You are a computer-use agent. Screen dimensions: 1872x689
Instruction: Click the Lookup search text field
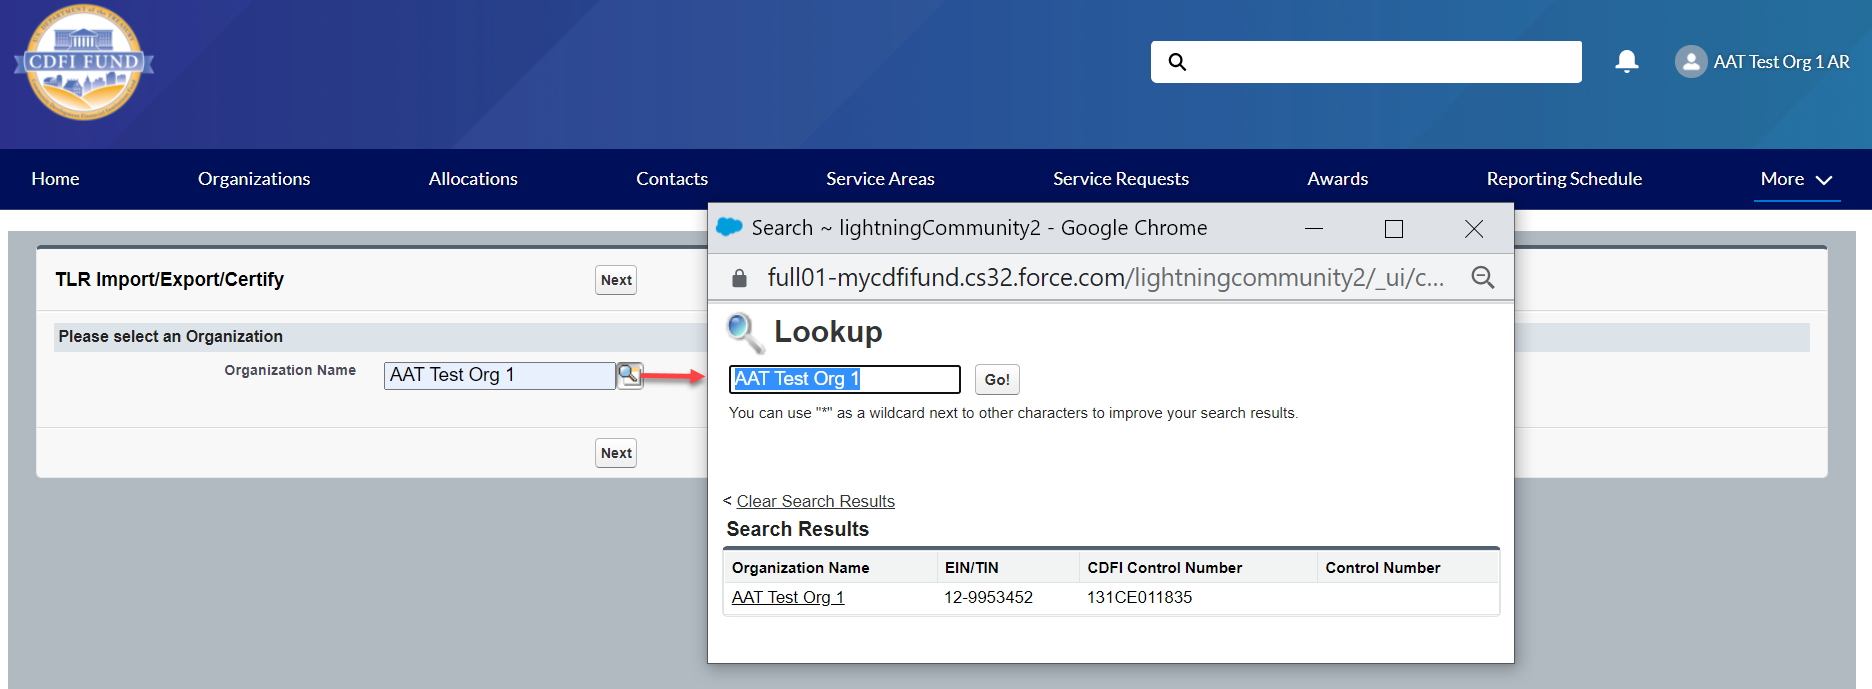pyautogui.click(x=844, y=379)
